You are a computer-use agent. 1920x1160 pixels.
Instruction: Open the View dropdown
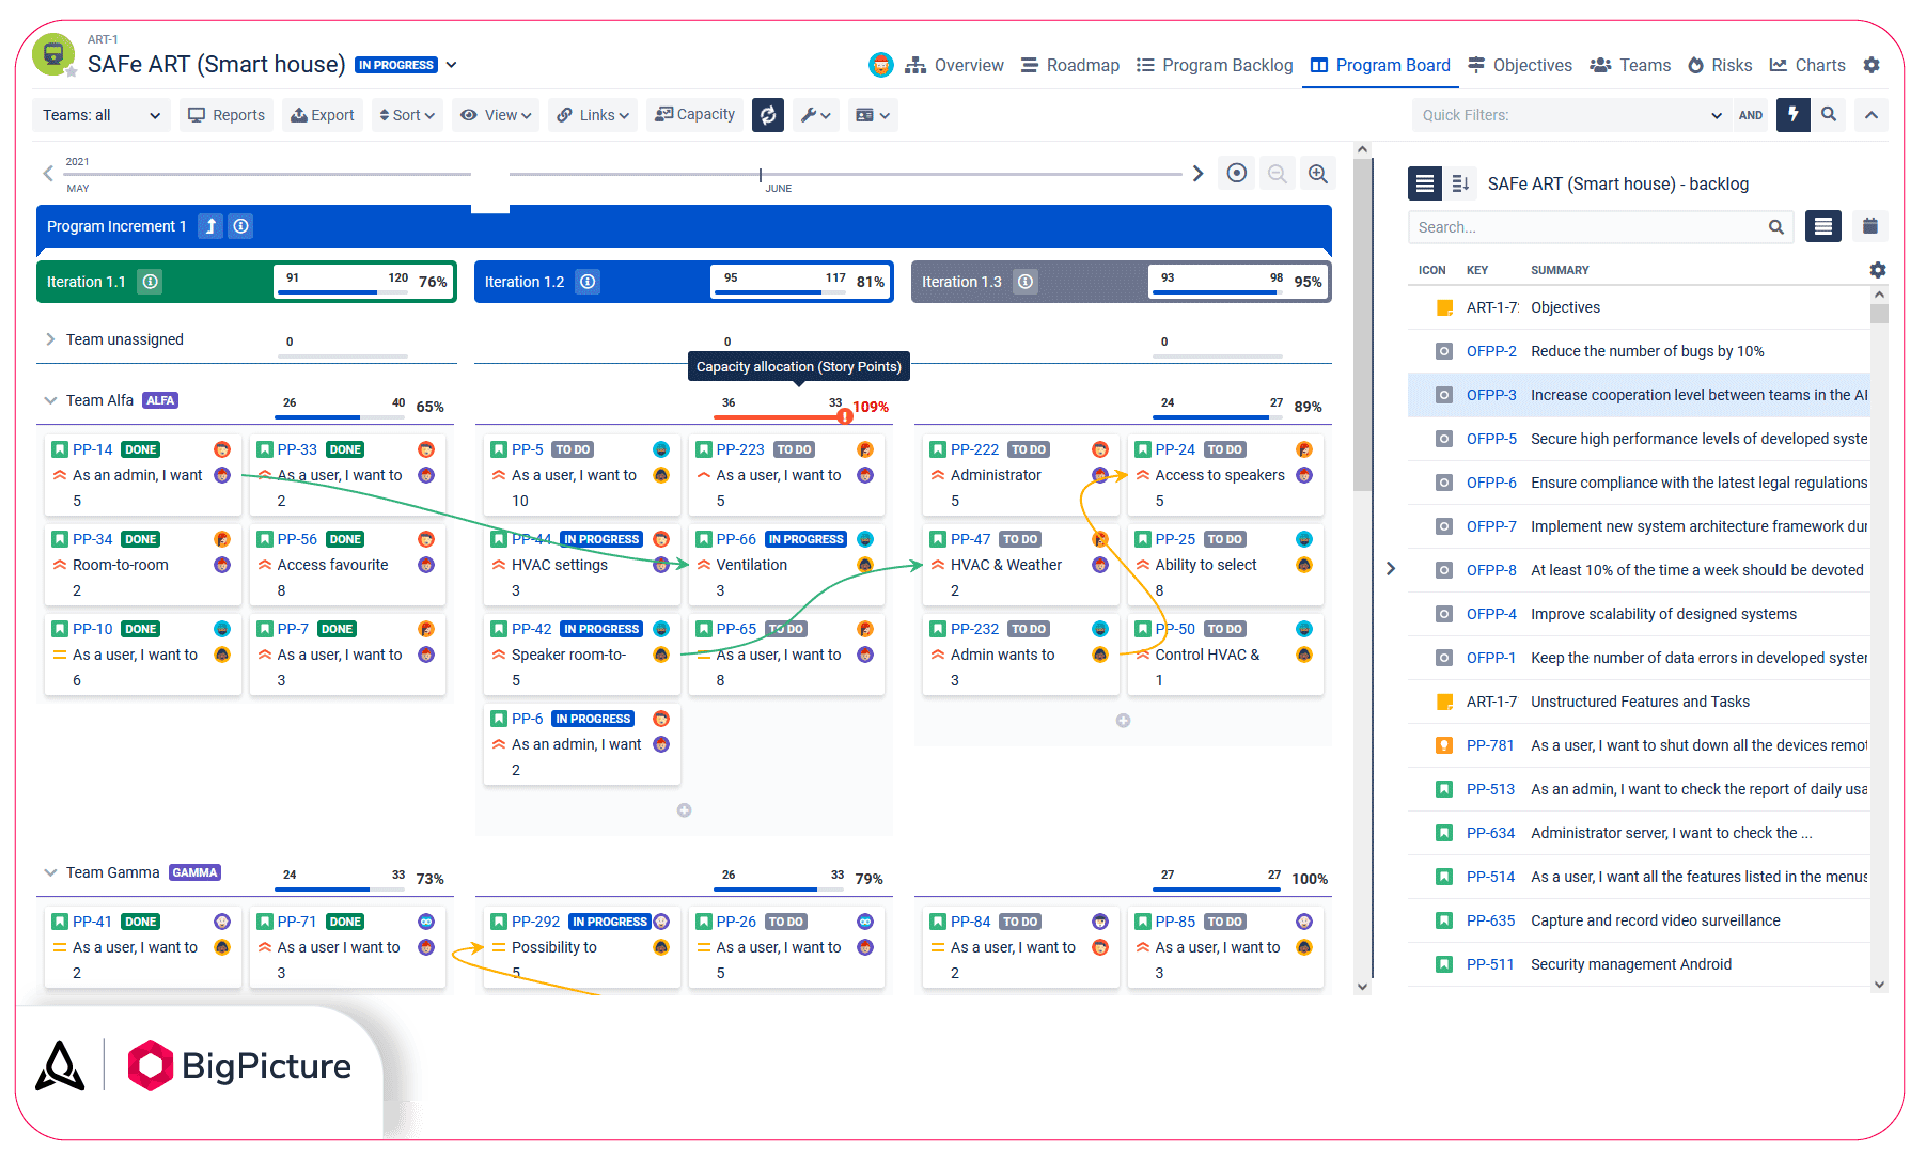(x=495, y=115)
